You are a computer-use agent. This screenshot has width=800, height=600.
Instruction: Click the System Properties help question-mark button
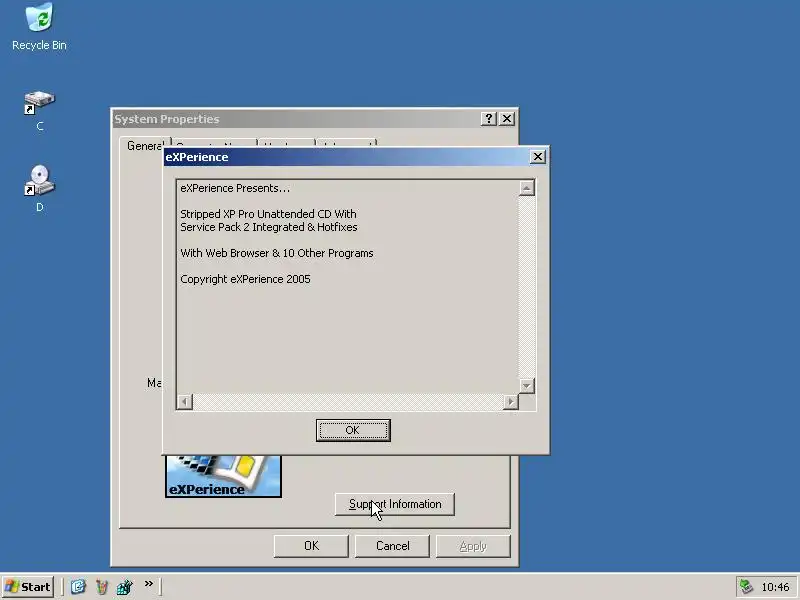pos(489,119)
